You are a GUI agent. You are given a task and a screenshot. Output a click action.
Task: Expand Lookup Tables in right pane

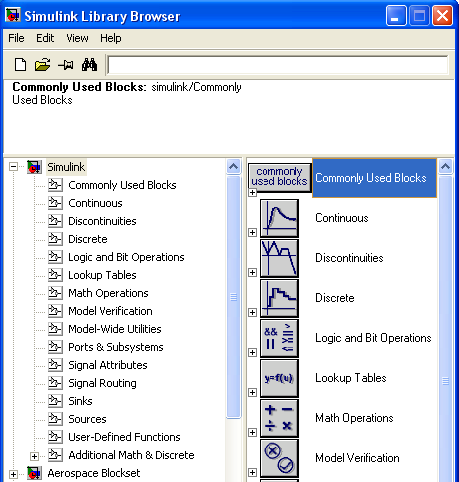tap(252, 392)
